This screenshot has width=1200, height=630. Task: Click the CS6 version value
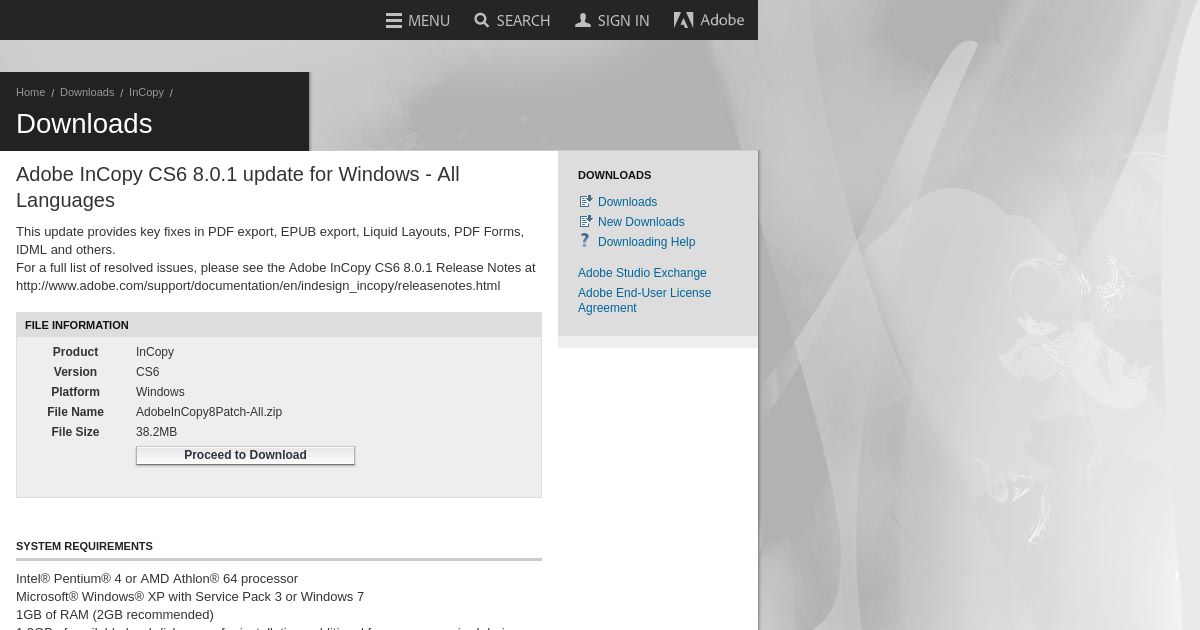pyautogui.click(x=147, y=372)
